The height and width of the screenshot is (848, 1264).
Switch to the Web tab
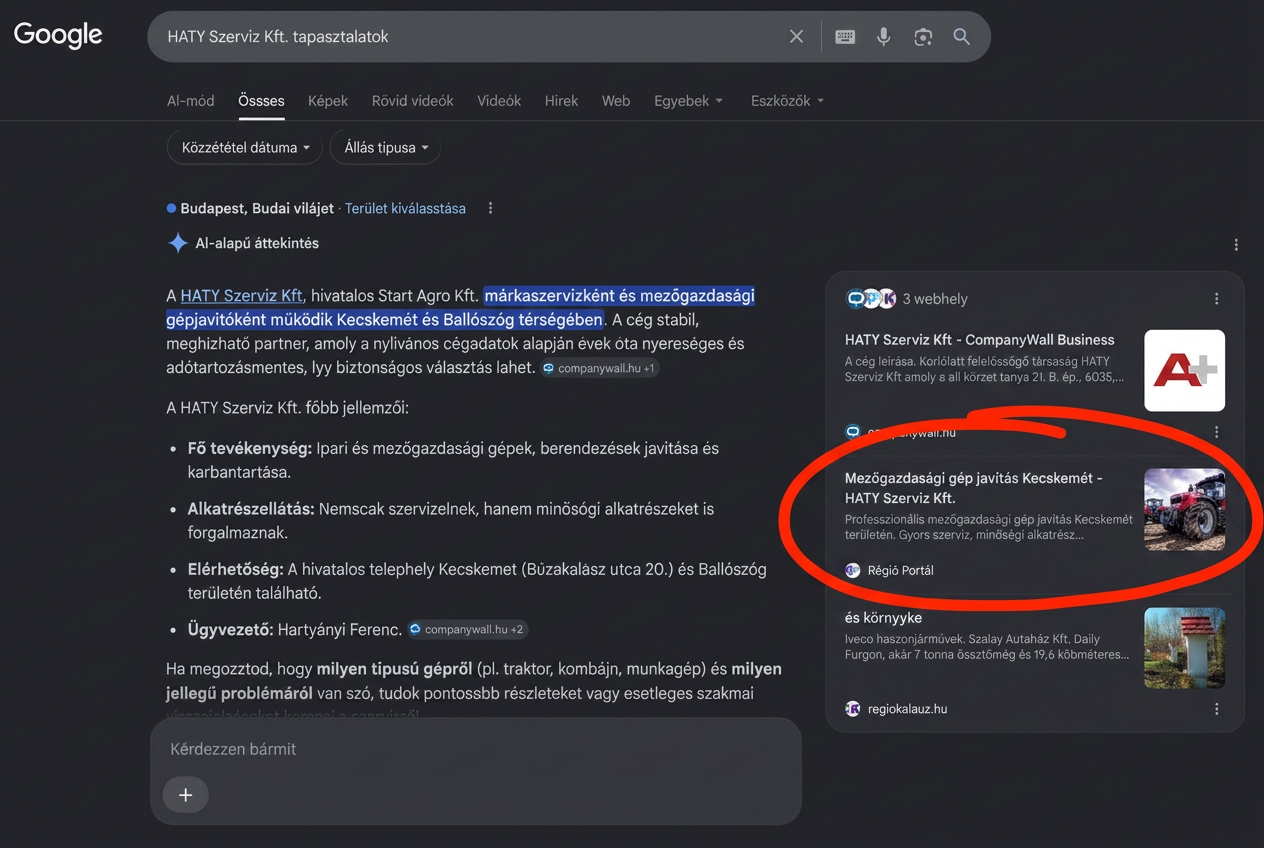(616, 101)
